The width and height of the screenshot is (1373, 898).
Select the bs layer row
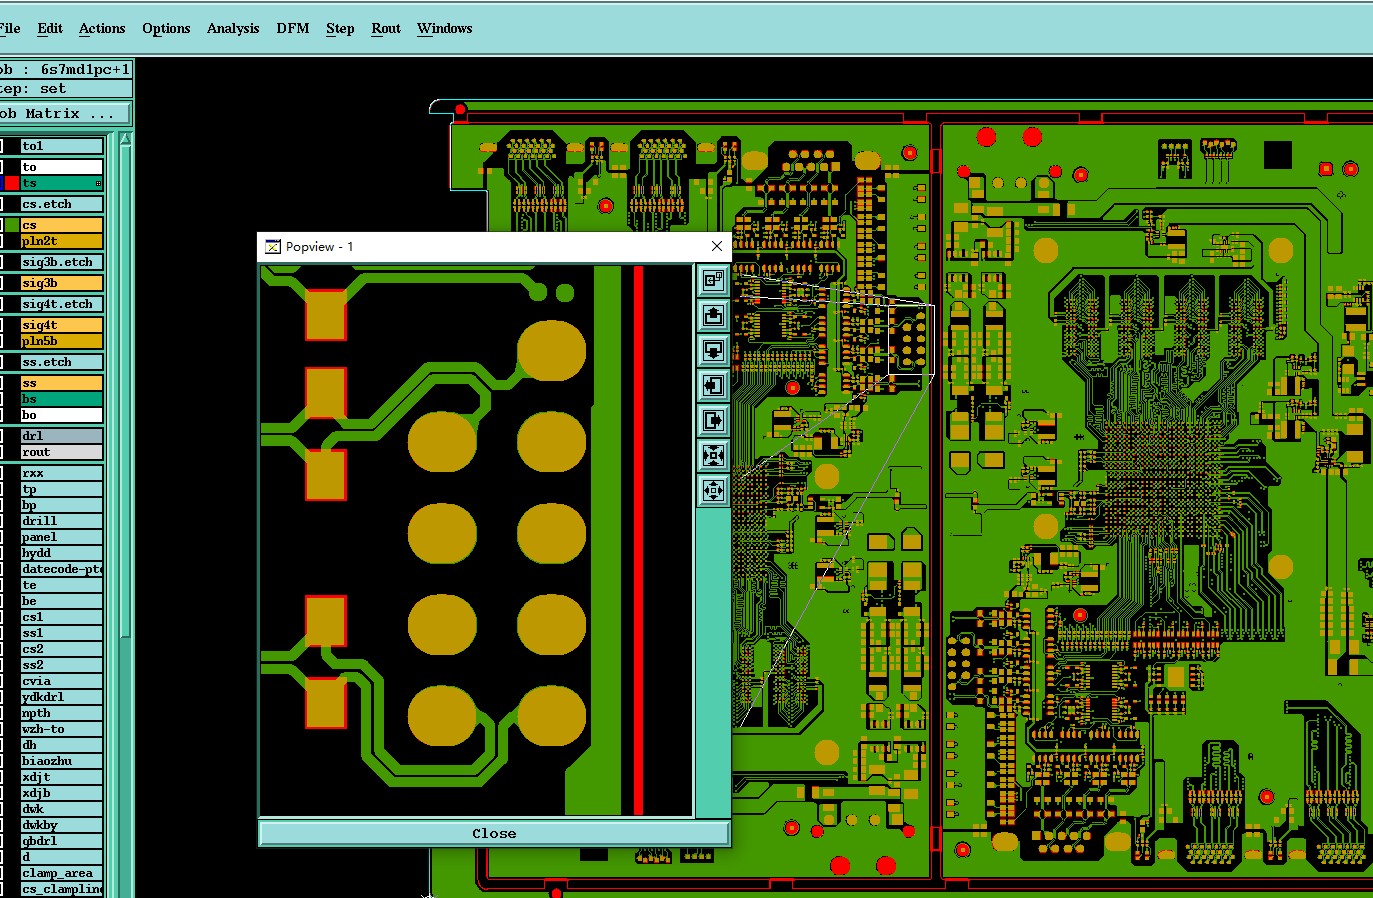(61, 399)
